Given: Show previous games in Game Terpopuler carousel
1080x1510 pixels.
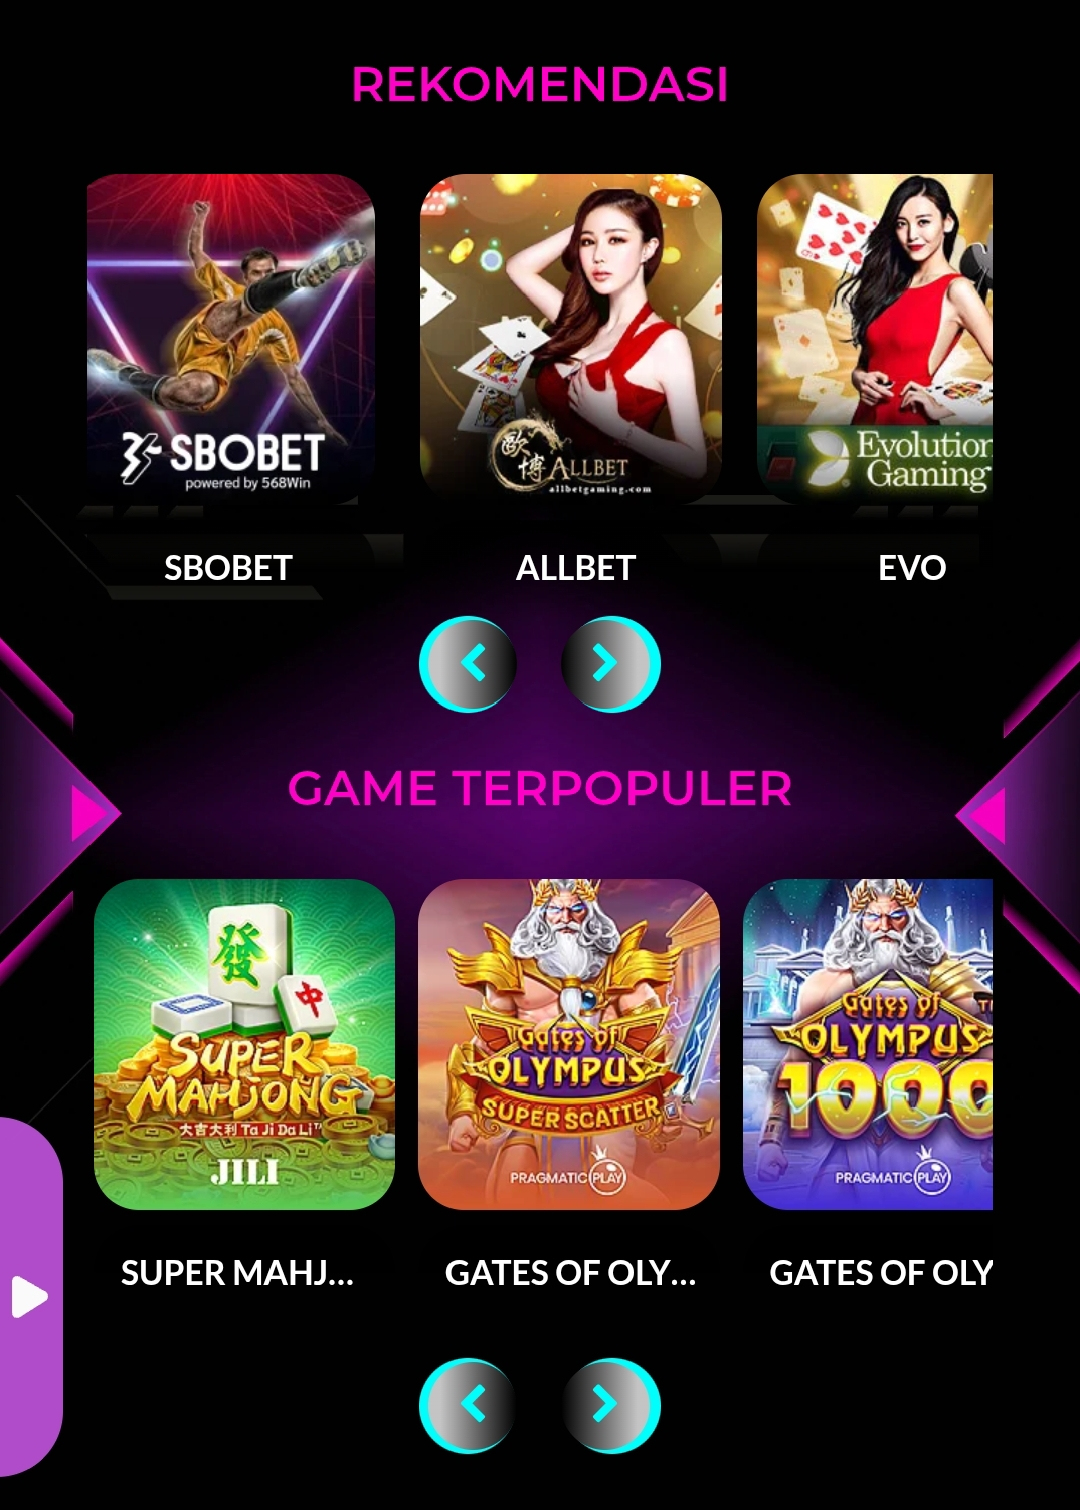Looking at the screenshot, I should 468,1405.
